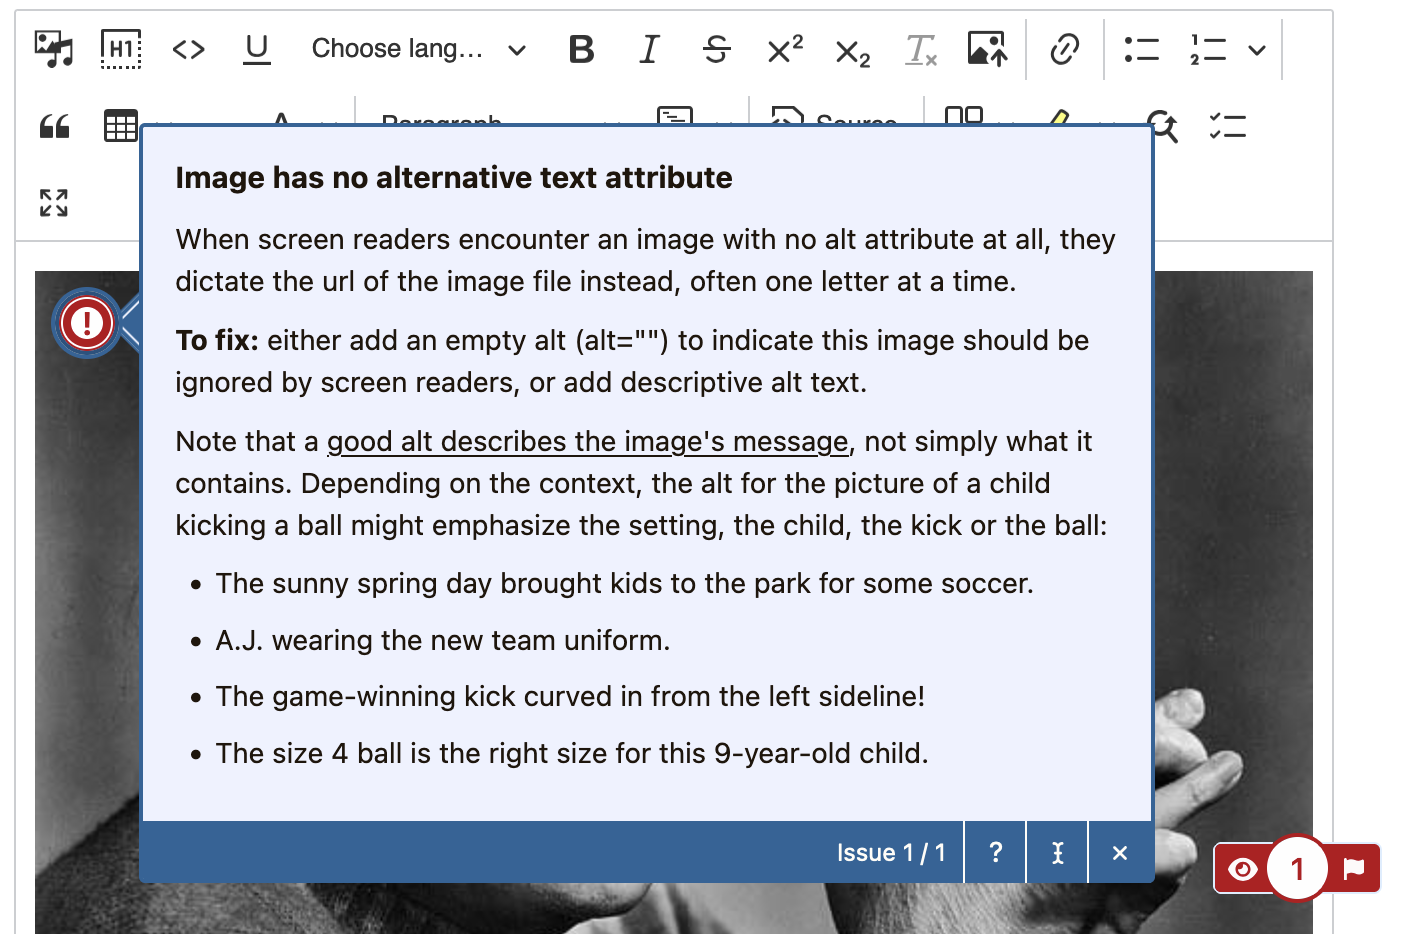Select the A.J. wearing new team uniform bullet
This screenshot has height=934, width=1404.
click(x=443, y=640)
